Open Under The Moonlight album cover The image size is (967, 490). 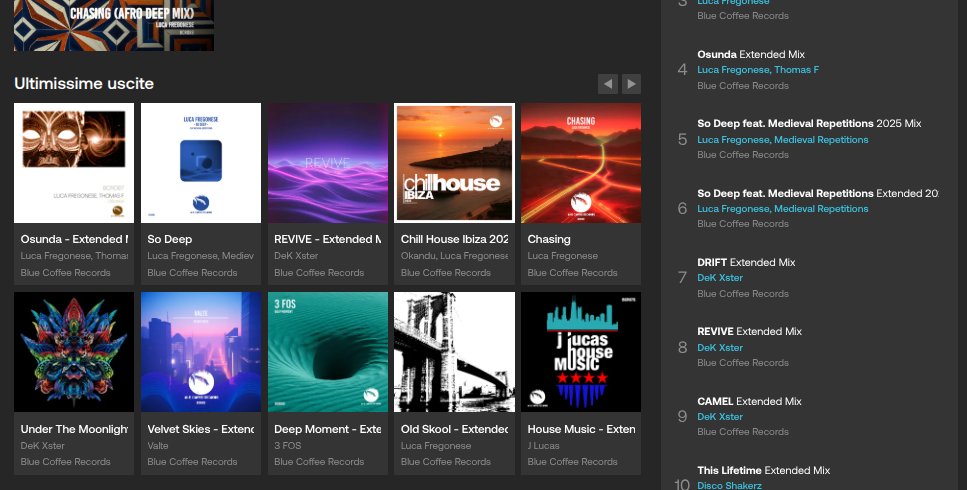(x=74, y=352)
